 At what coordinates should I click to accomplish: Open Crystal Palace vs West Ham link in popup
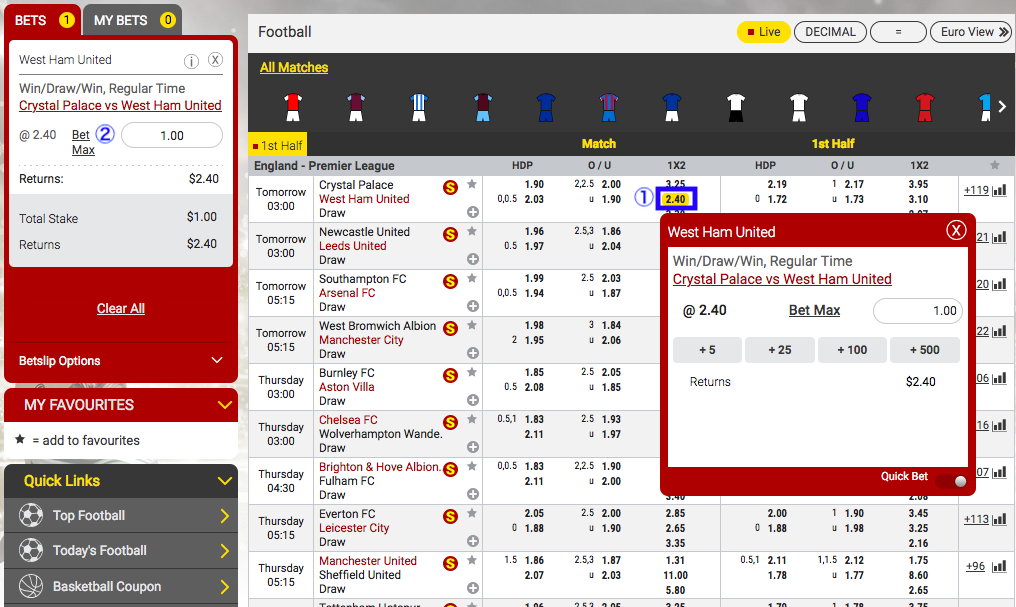point(782,279)
